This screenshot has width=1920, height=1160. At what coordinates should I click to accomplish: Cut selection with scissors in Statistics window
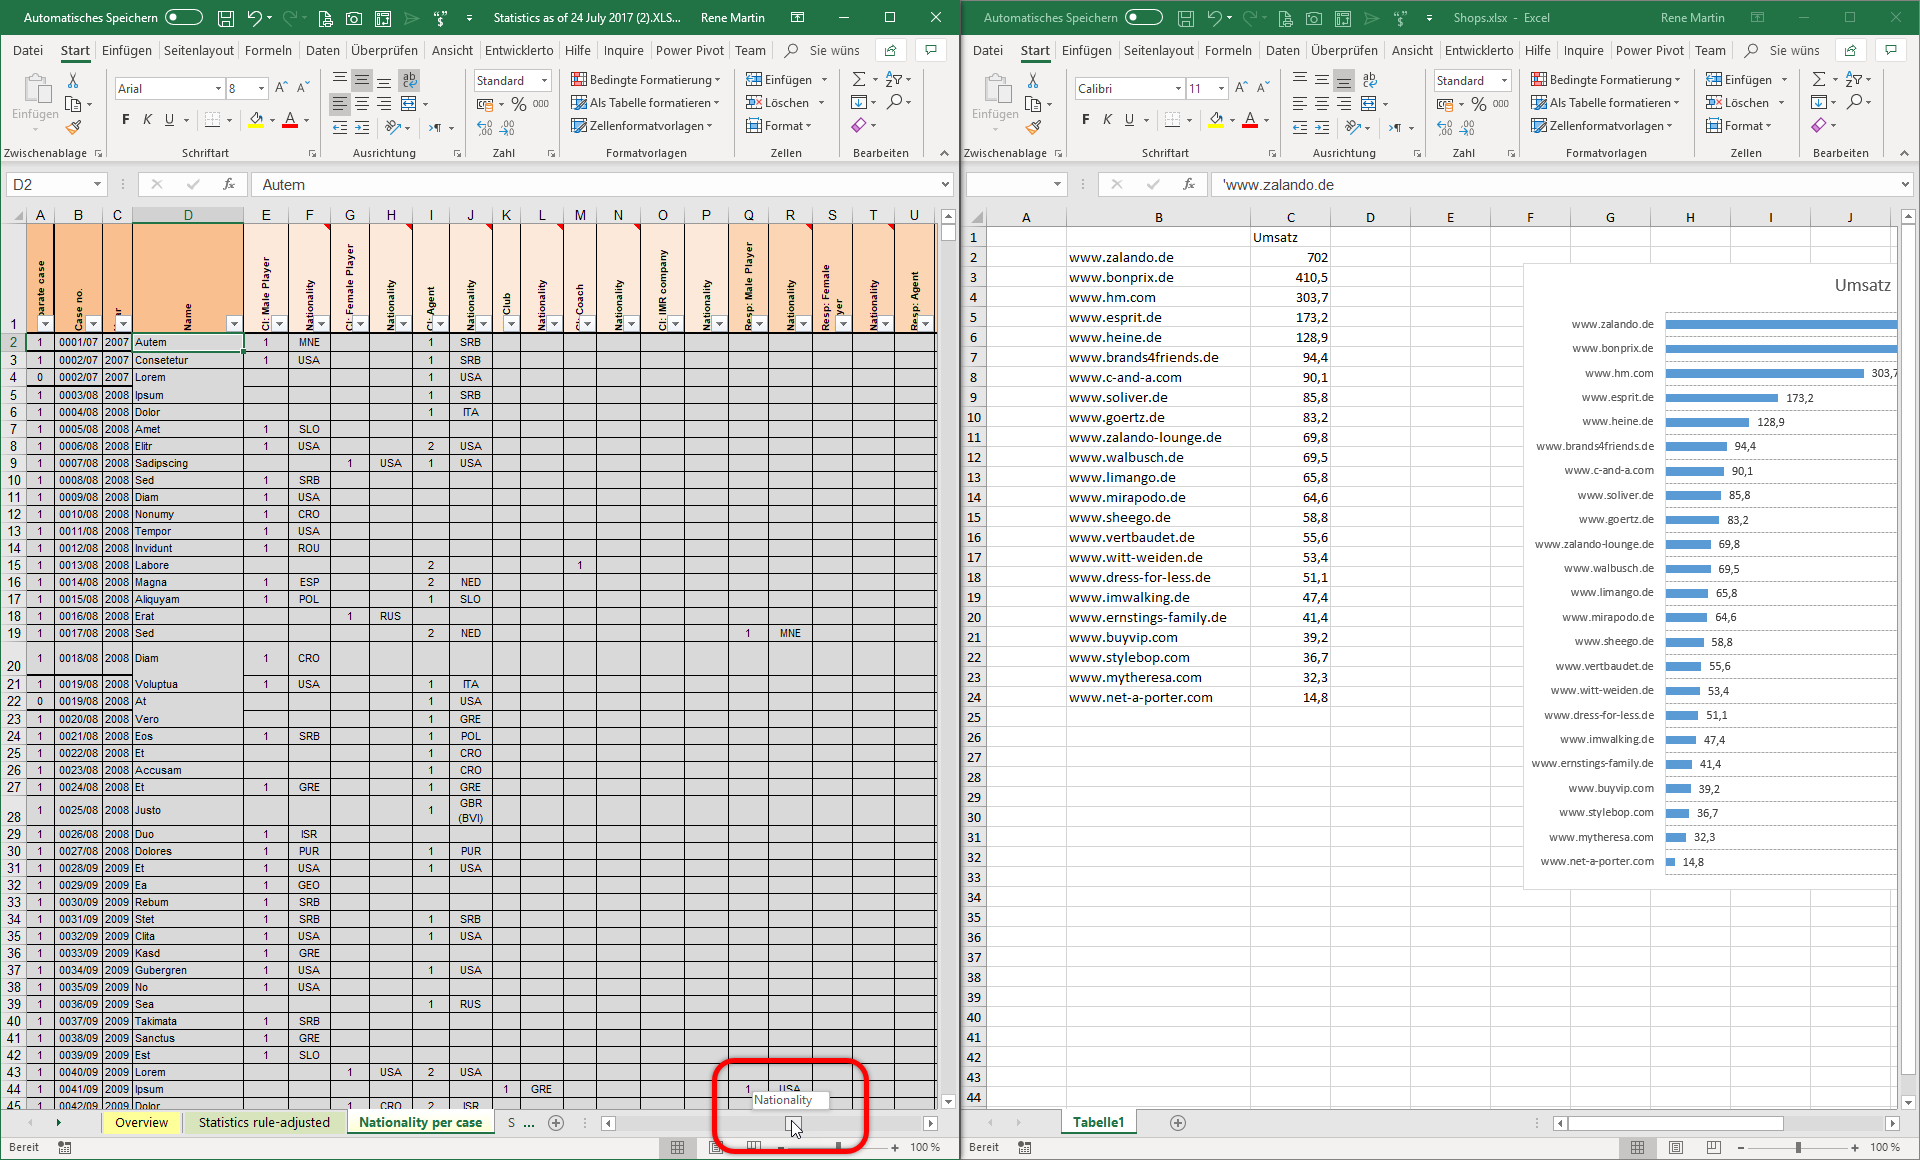tap(72, 80)
